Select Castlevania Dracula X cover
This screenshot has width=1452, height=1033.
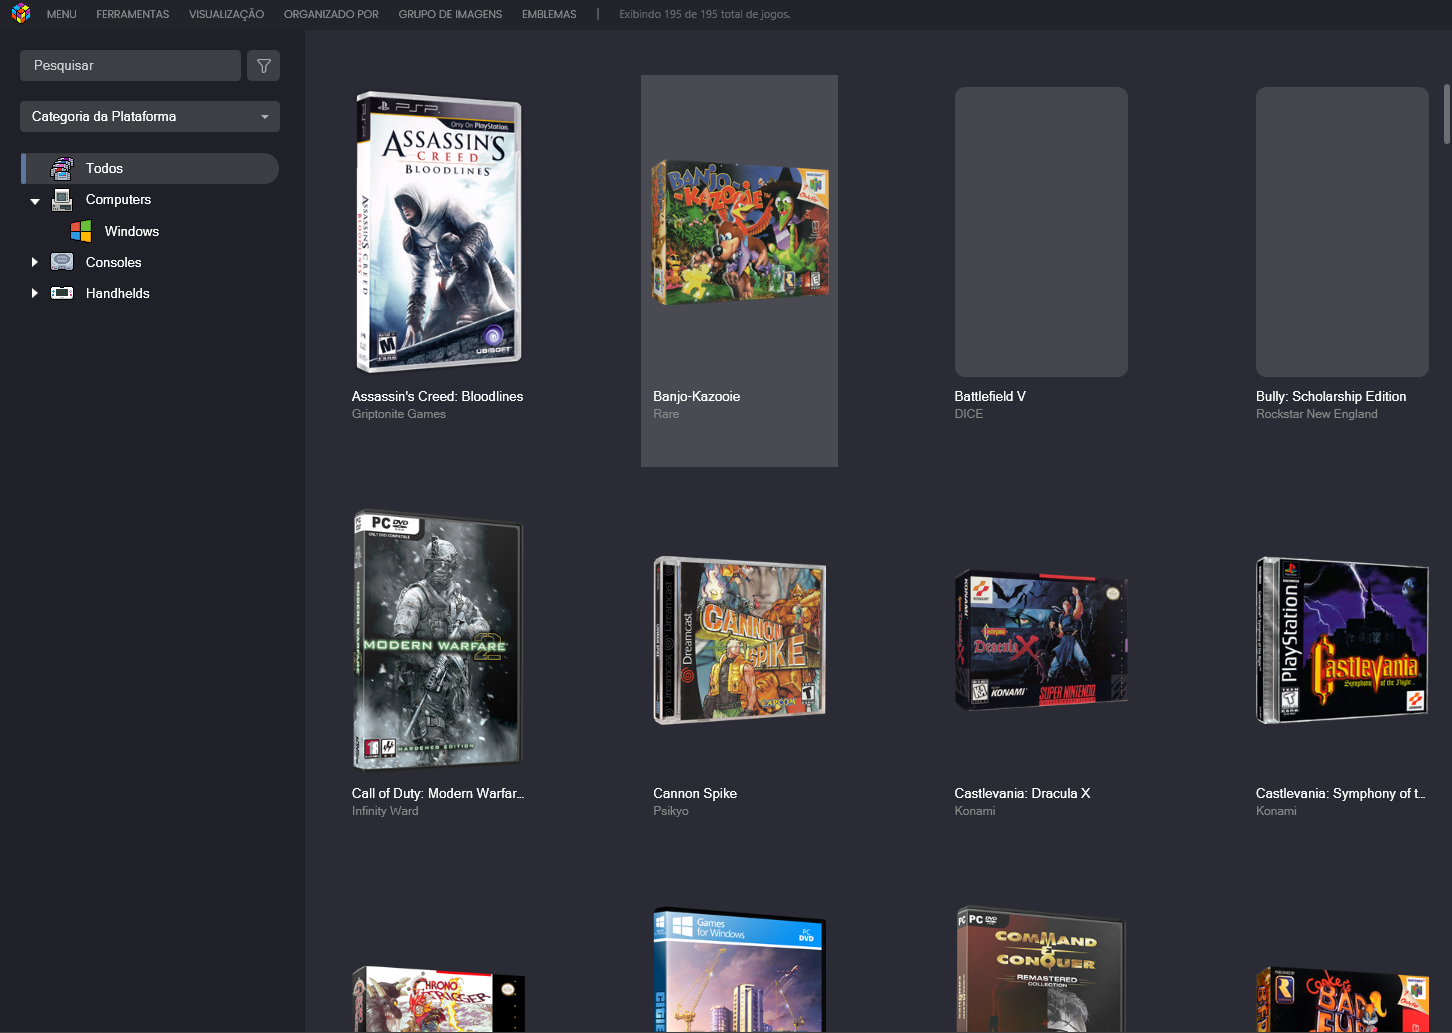click(x=1041, y=640)
